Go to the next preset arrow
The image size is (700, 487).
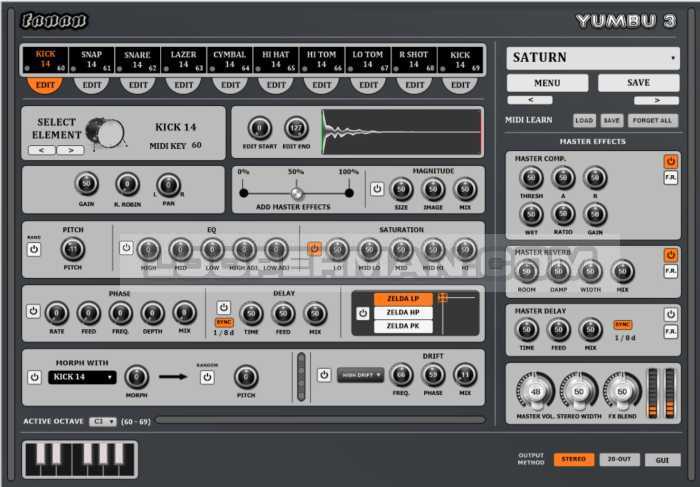[656, 100]
